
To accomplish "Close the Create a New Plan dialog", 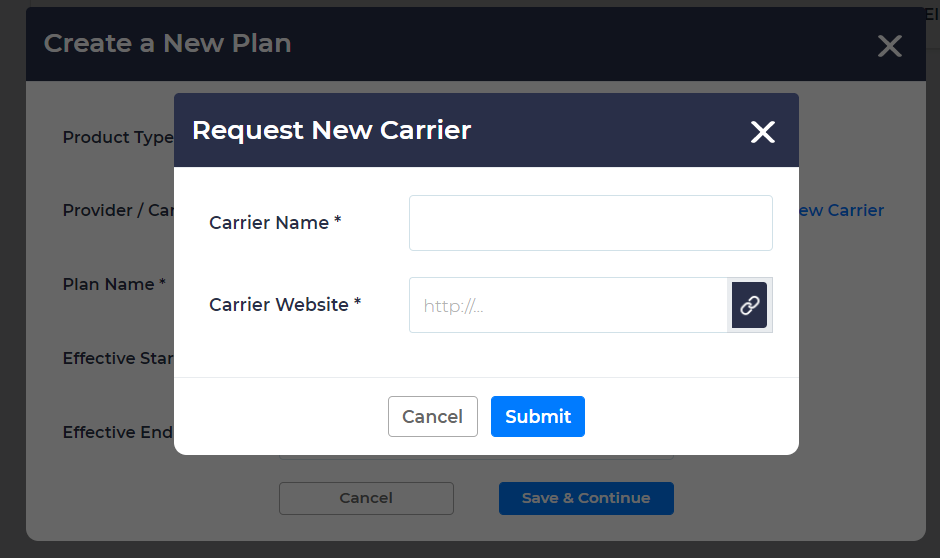I will coord(889,46).
